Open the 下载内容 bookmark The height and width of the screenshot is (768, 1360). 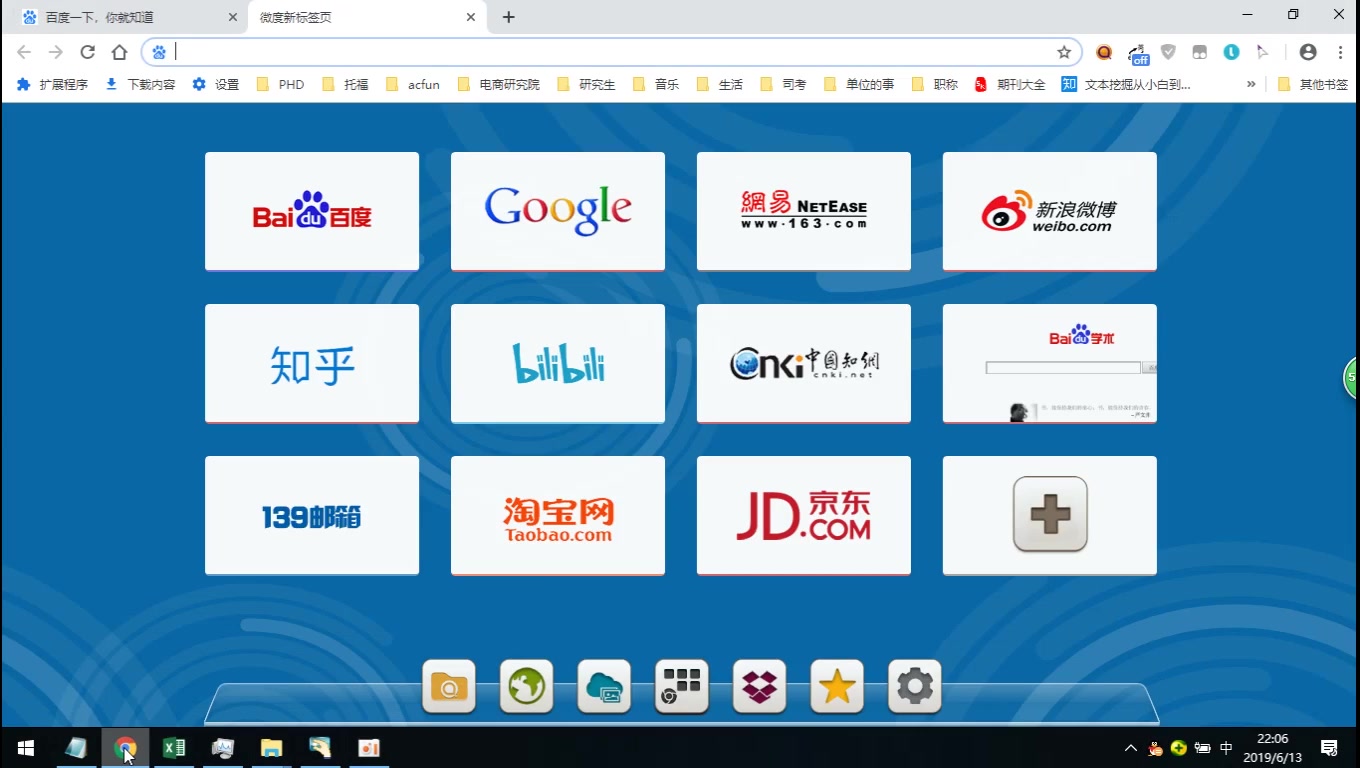coord(141,84)
